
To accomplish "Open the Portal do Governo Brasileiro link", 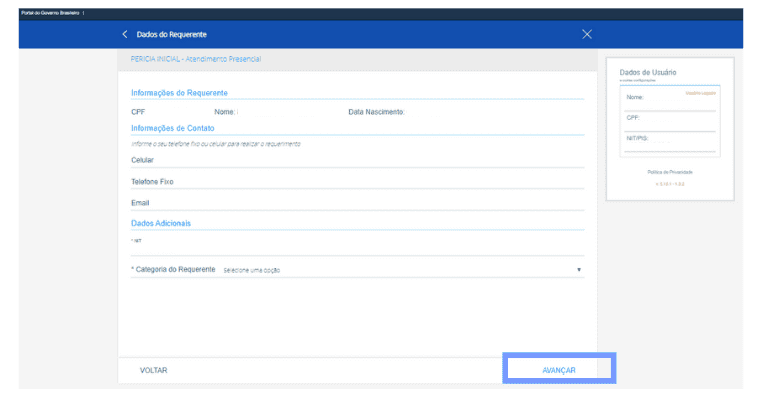I will click(50, 12).
